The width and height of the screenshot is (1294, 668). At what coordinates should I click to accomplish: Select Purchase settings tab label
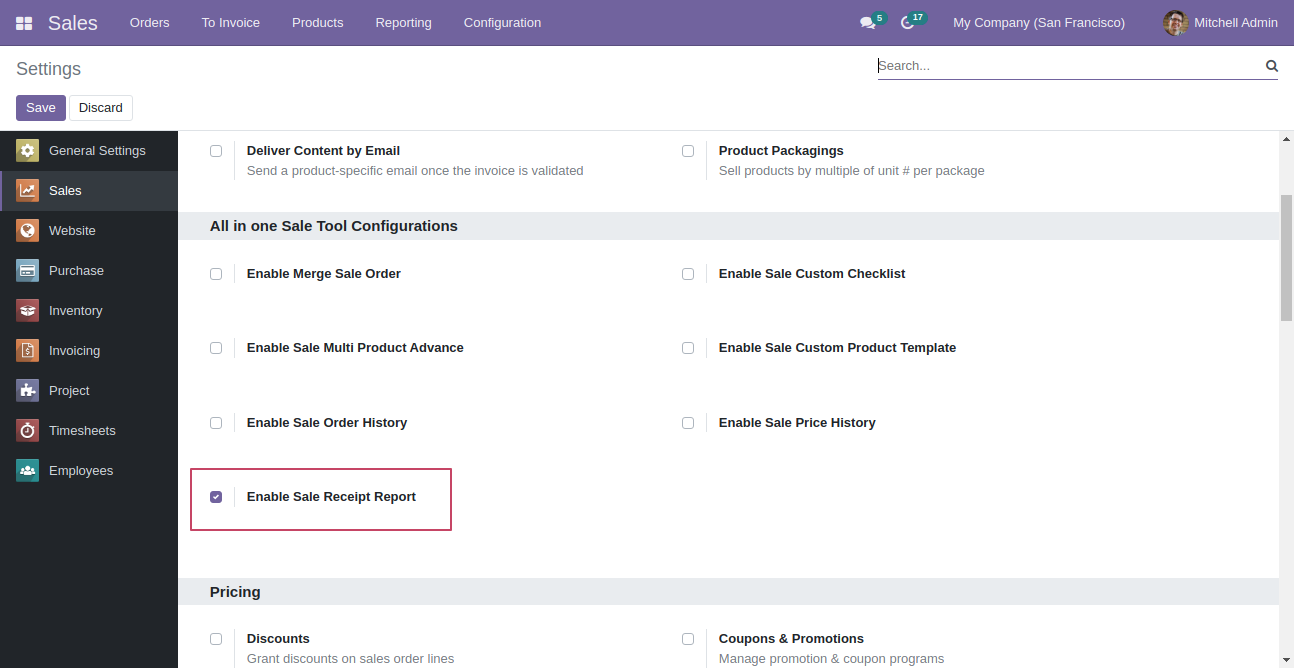coord(76,271)
